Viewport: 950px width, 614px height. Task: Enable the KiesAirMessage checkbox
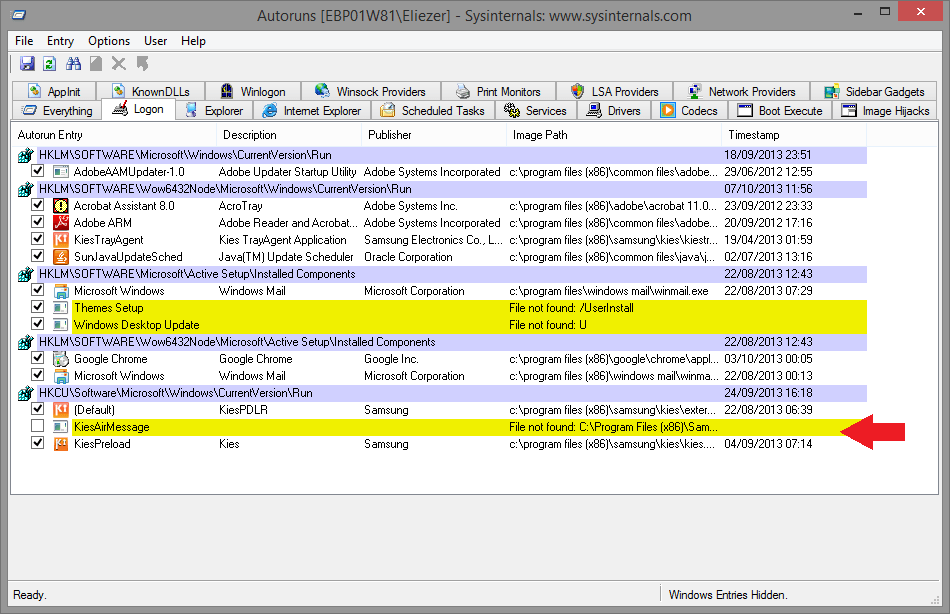point(38,427)
